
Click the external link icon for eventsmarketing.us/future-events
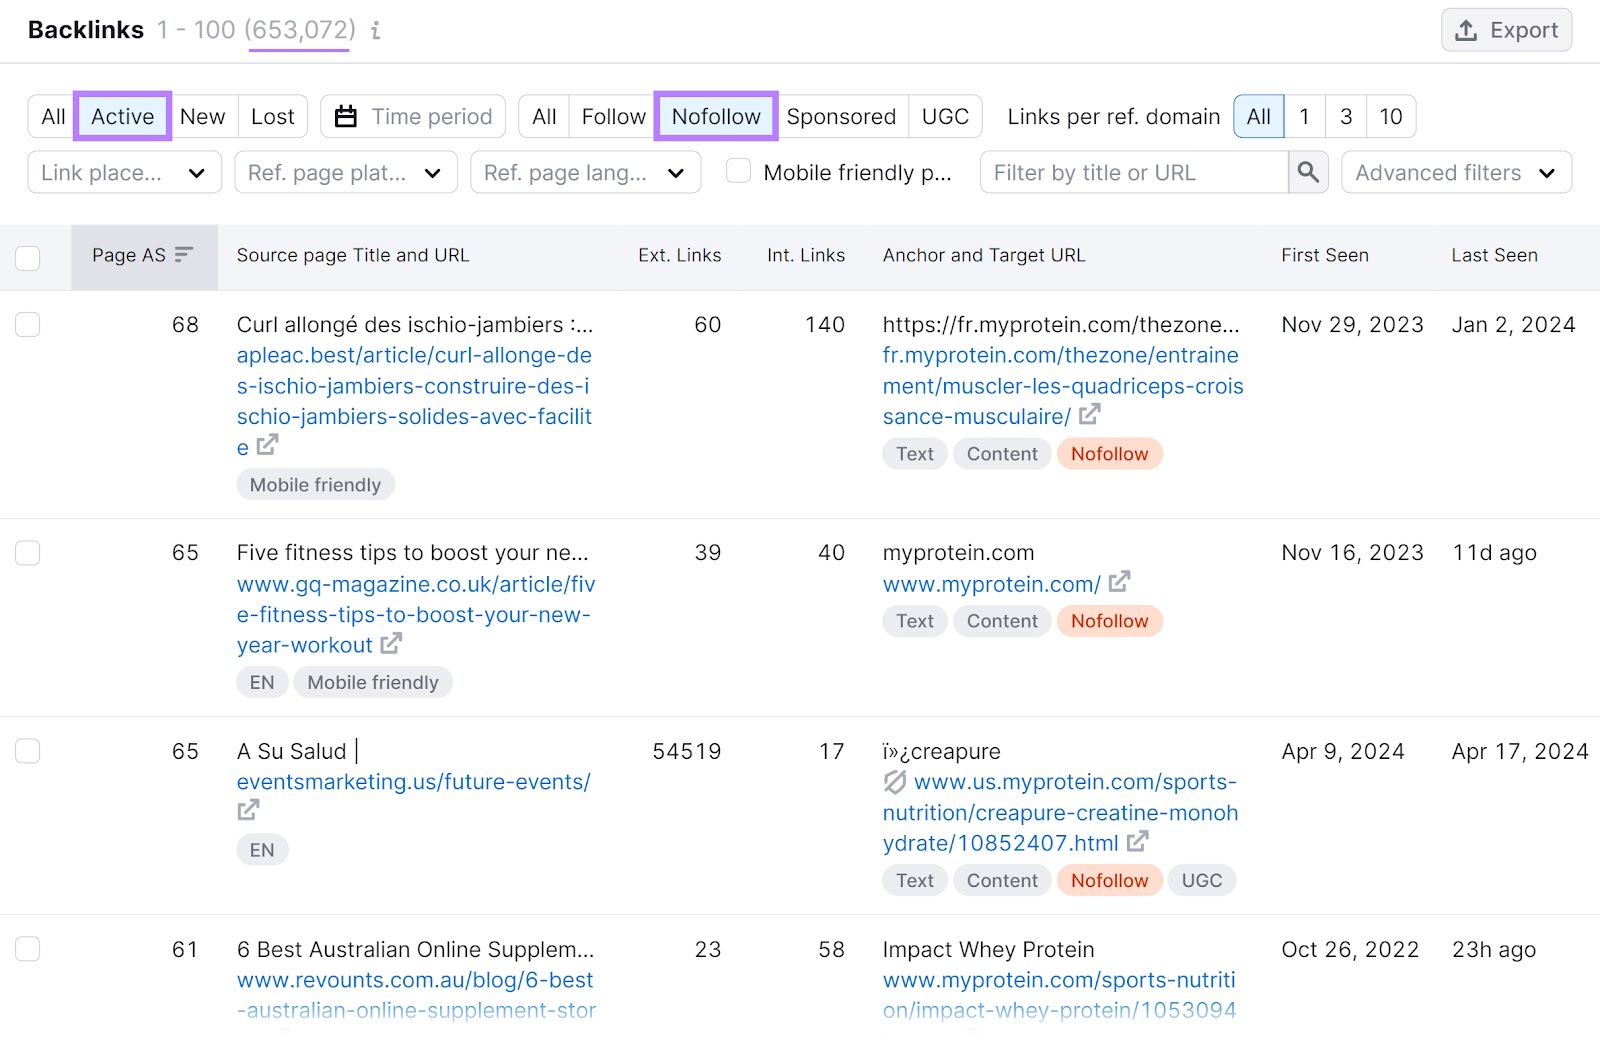(x=247, y=810)
